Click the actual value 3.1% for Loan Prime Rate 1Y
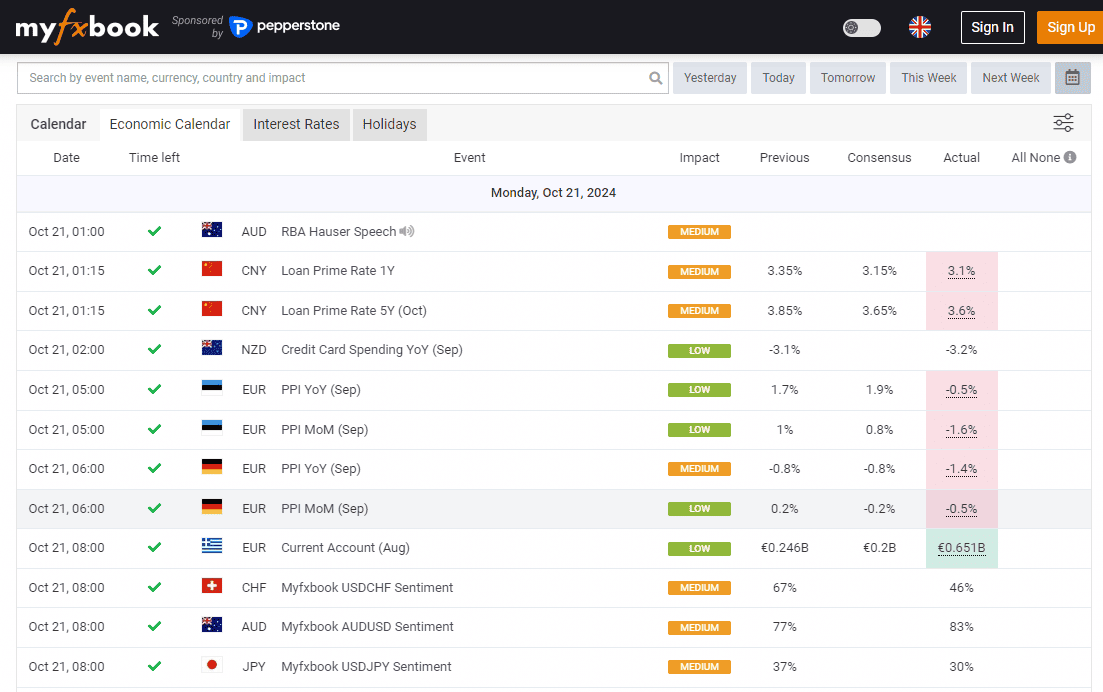Viewport: 1103px width, 692px height. (961, 271)
